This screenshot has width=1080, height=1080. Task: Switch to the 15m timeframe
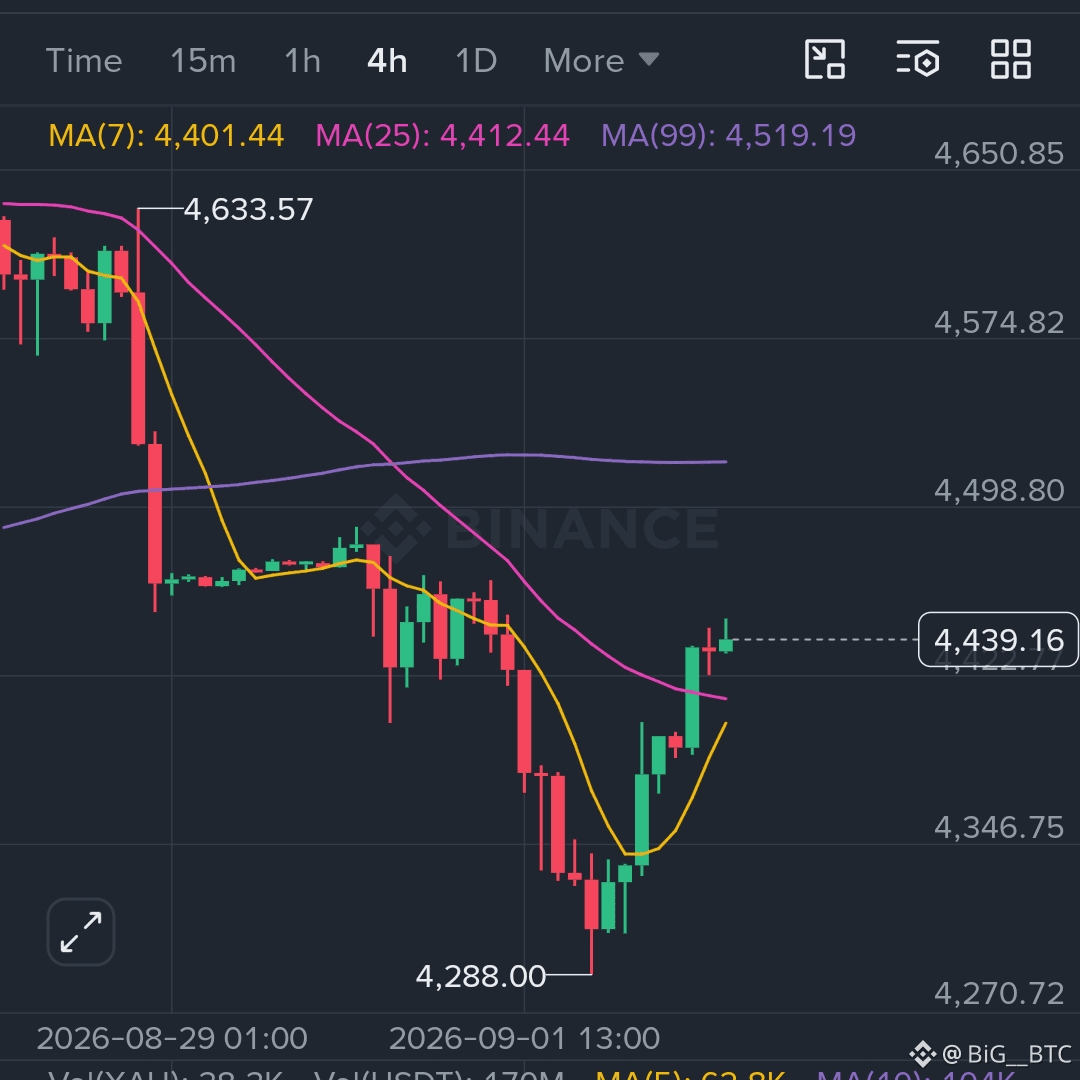[203, 61]
